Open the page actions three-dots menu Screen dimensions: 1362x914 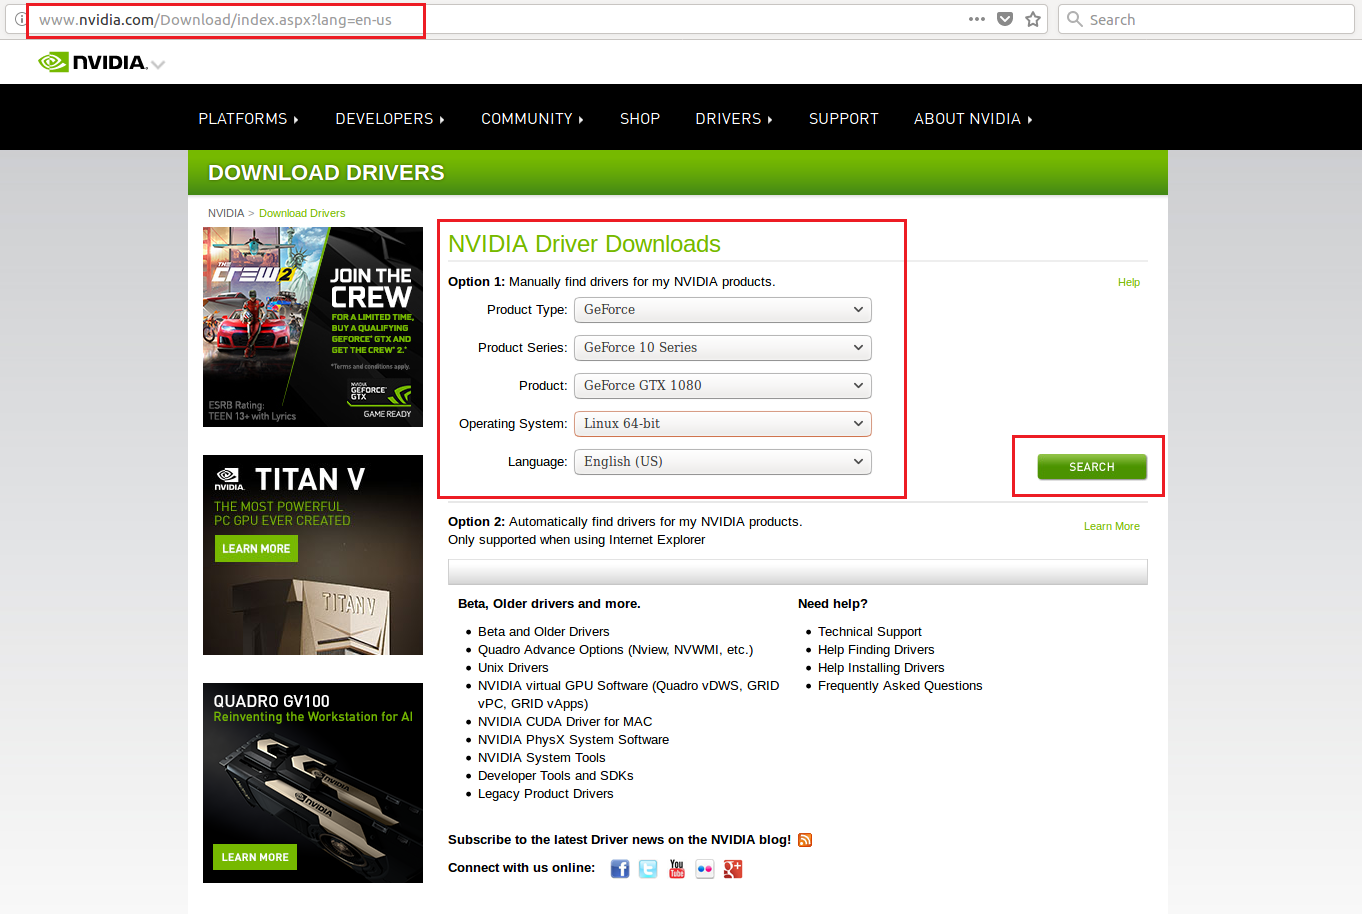(x=977, y=19)
